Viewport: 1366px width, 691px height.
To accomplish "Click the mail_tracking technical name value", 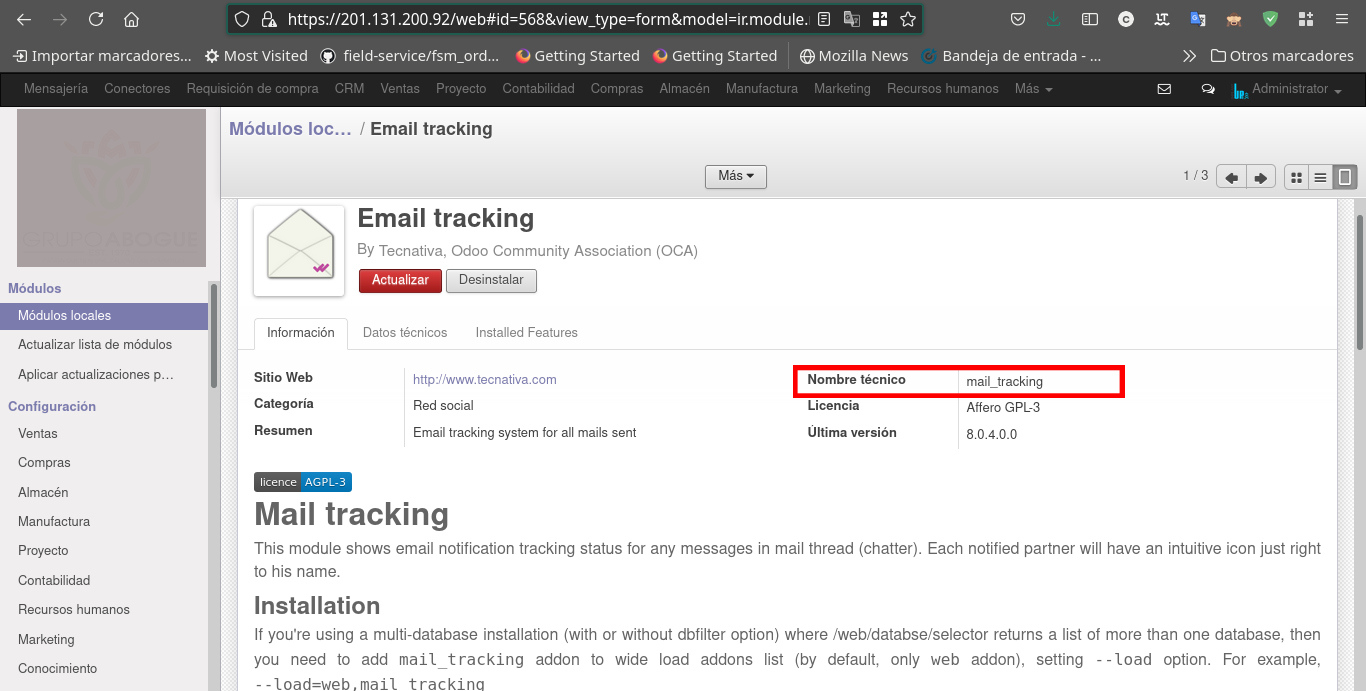I will tap(1004, 382).
